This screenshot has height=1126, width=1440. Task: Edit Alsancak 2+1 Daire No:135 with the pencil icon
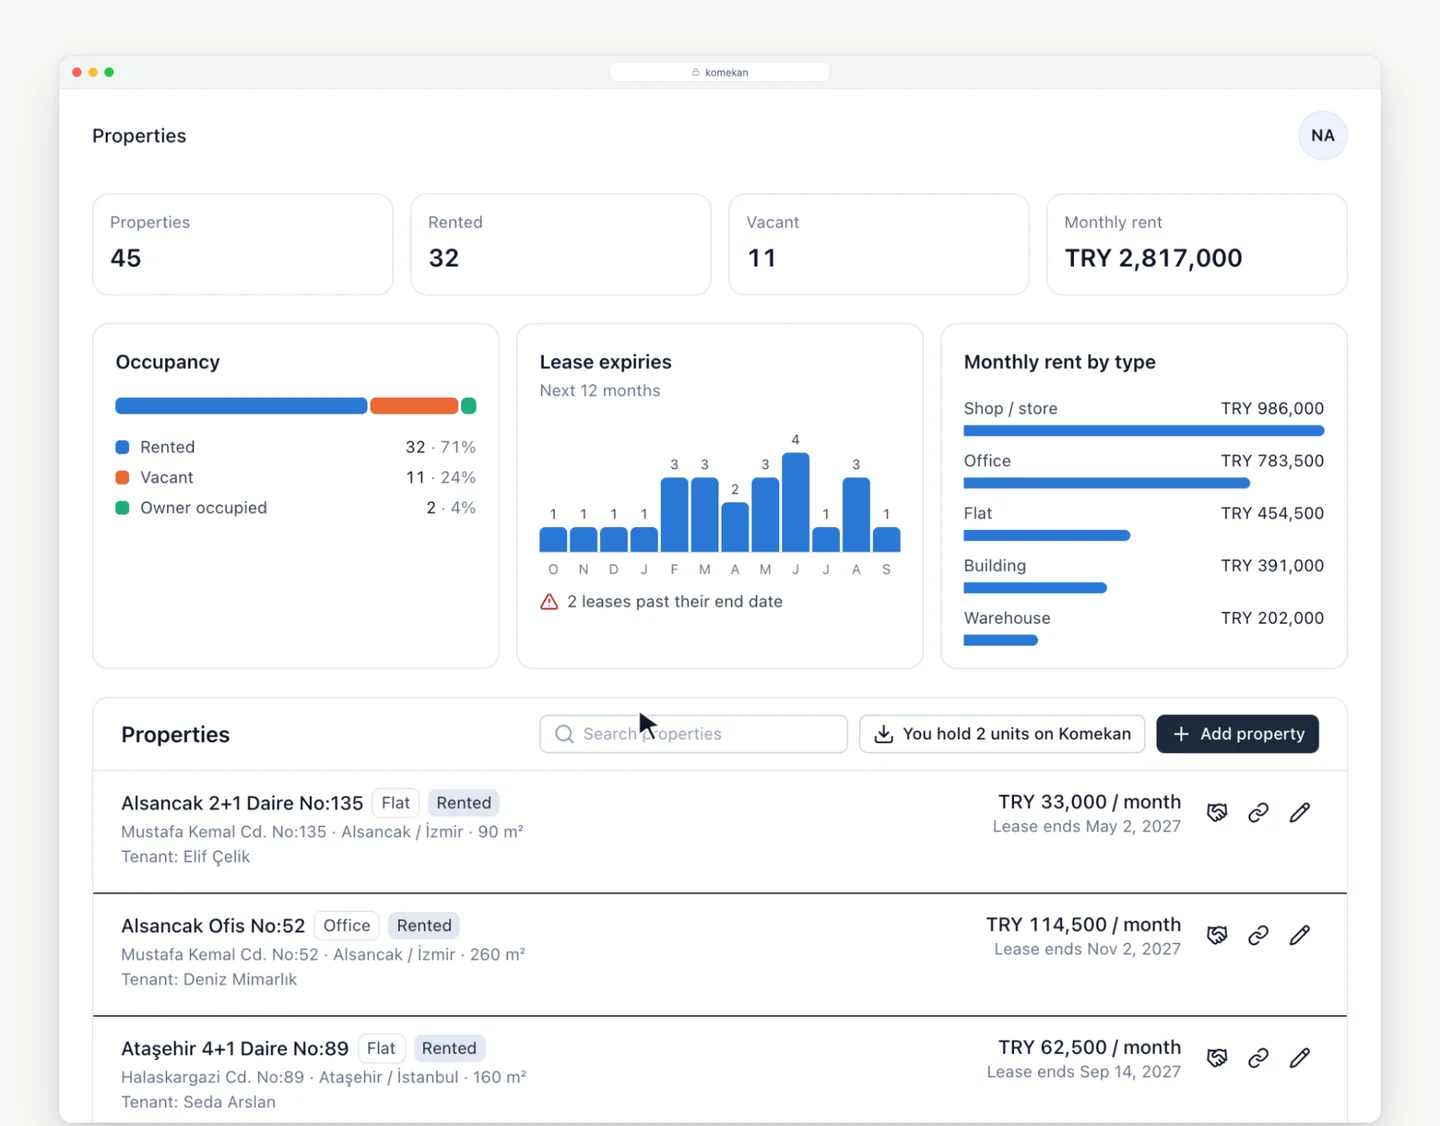coord(1299,813)
